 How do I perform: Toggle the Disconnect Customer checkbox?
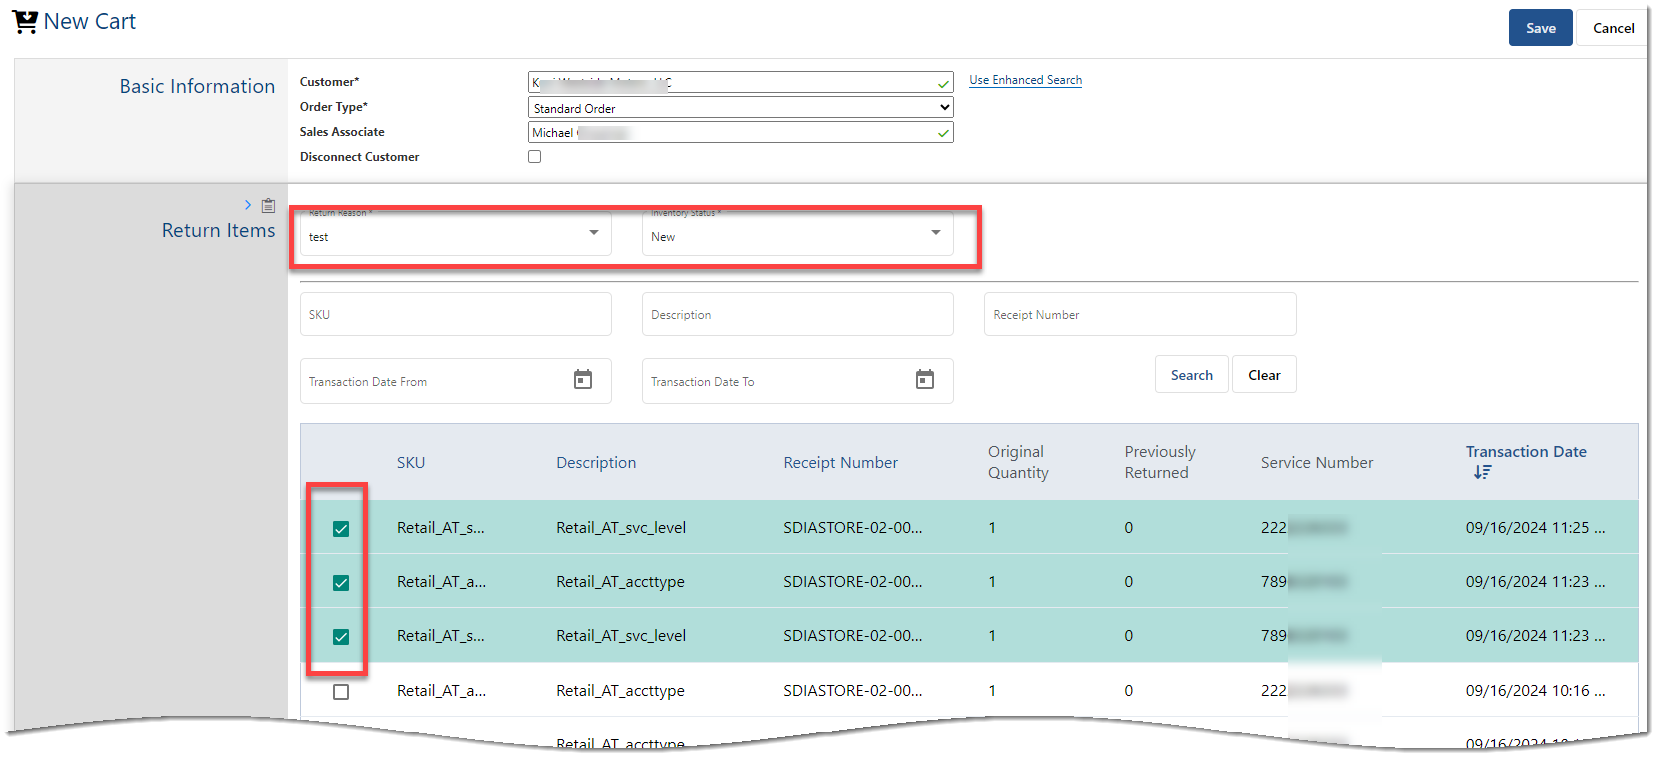535,157
